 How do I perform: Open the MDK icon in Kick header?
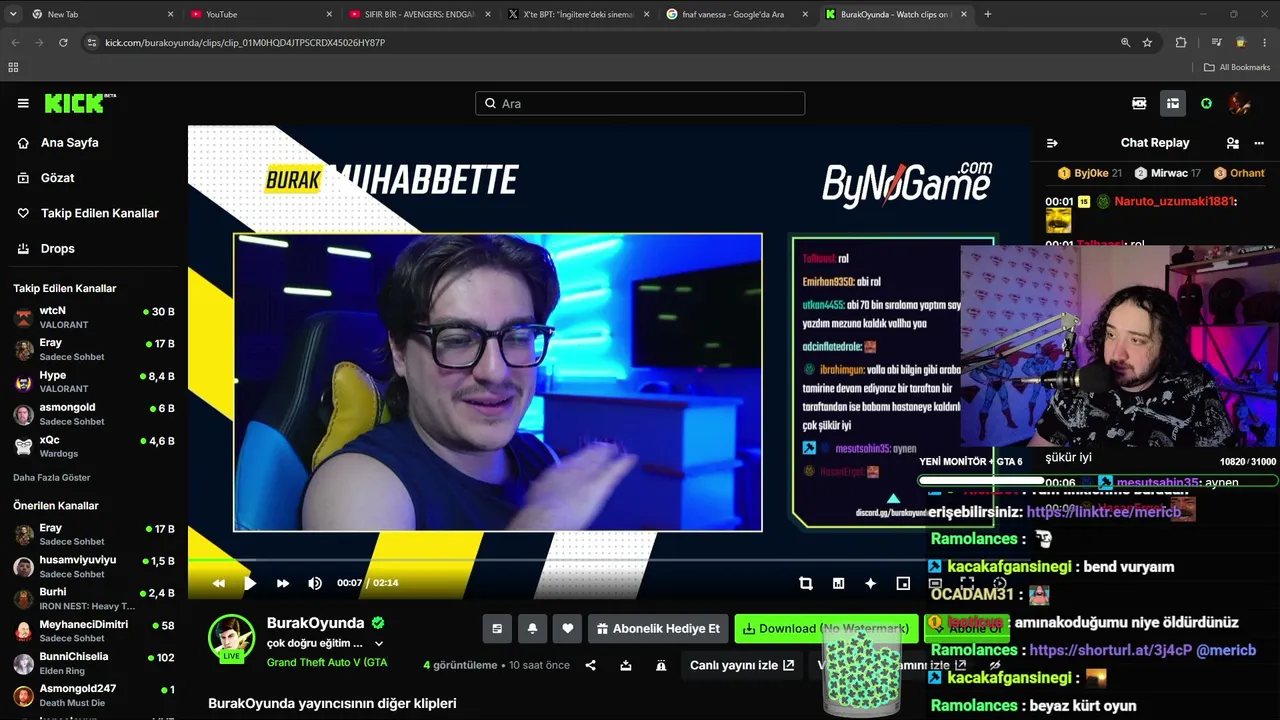click(x=1139, y=103)
